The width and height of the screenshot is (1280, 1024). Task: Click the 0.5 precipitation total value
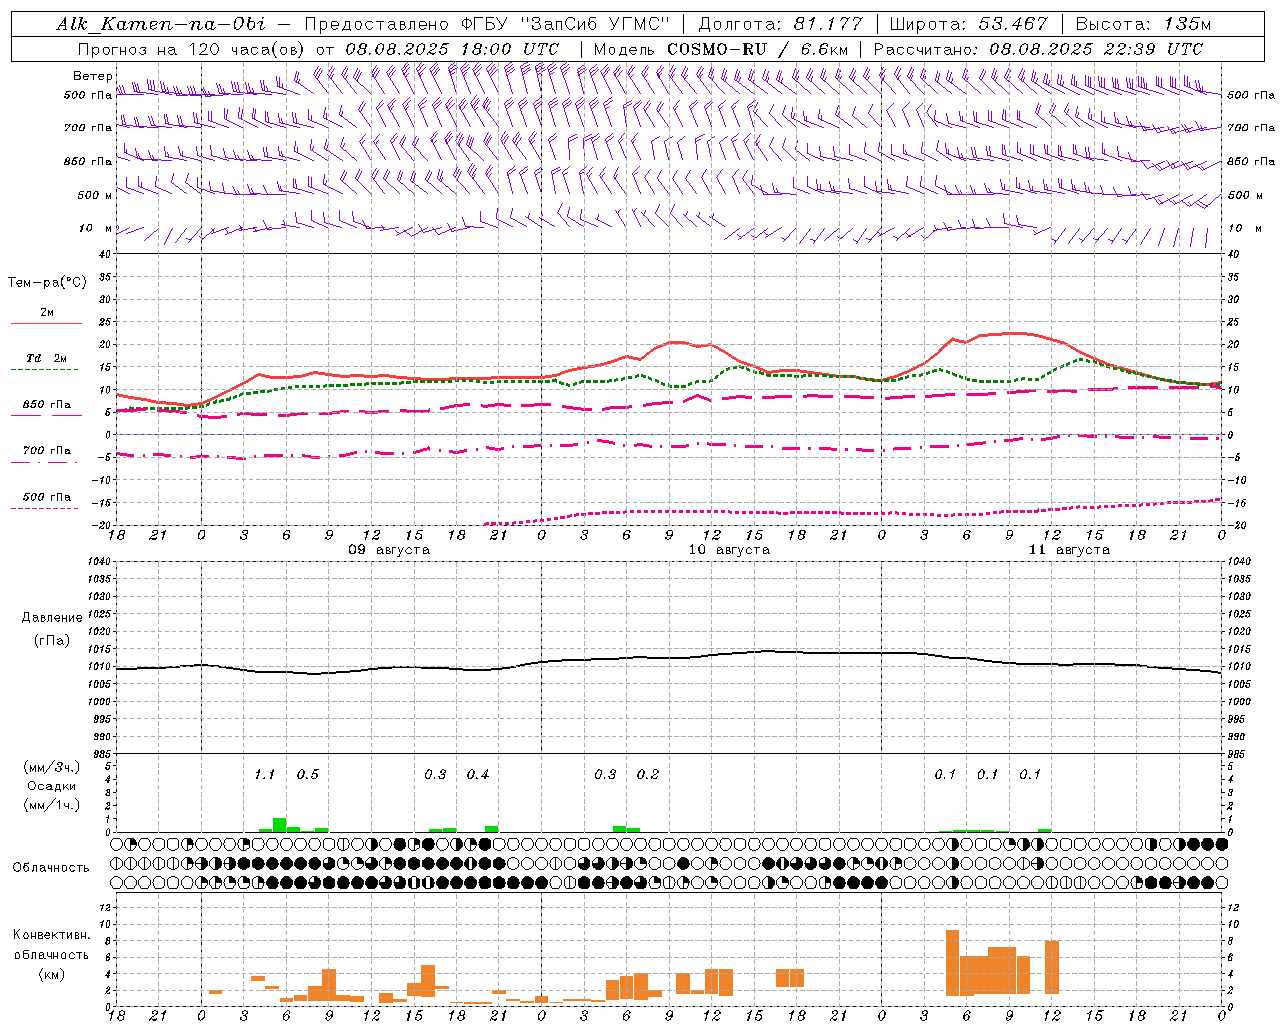tap(307, 775)
